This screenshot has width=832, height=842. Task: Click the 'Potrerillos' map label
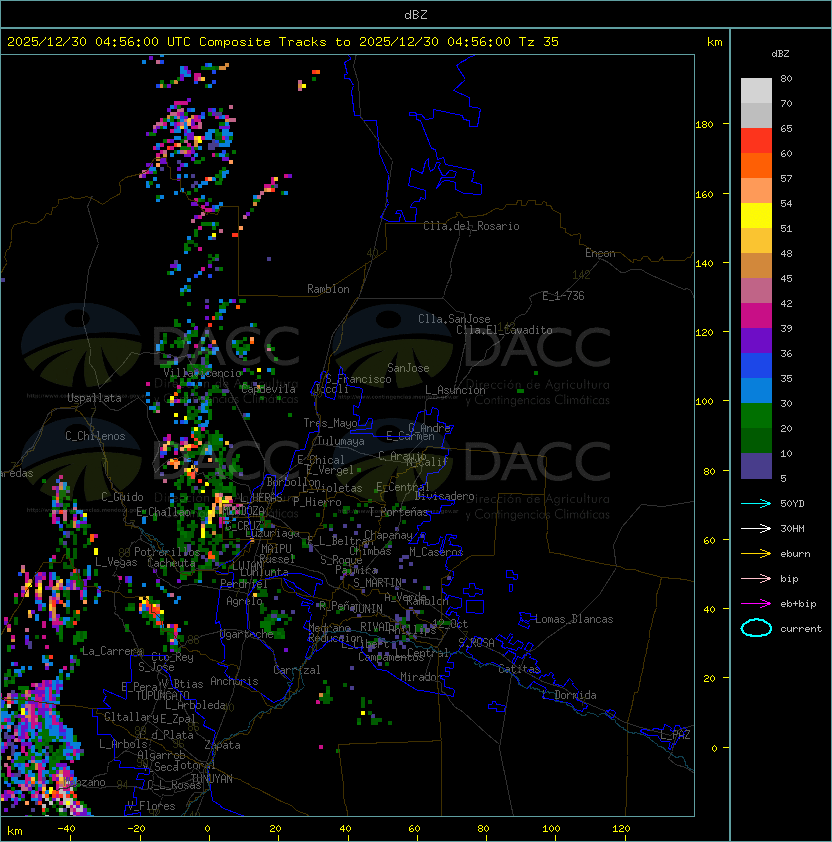[x=167, y=552]
